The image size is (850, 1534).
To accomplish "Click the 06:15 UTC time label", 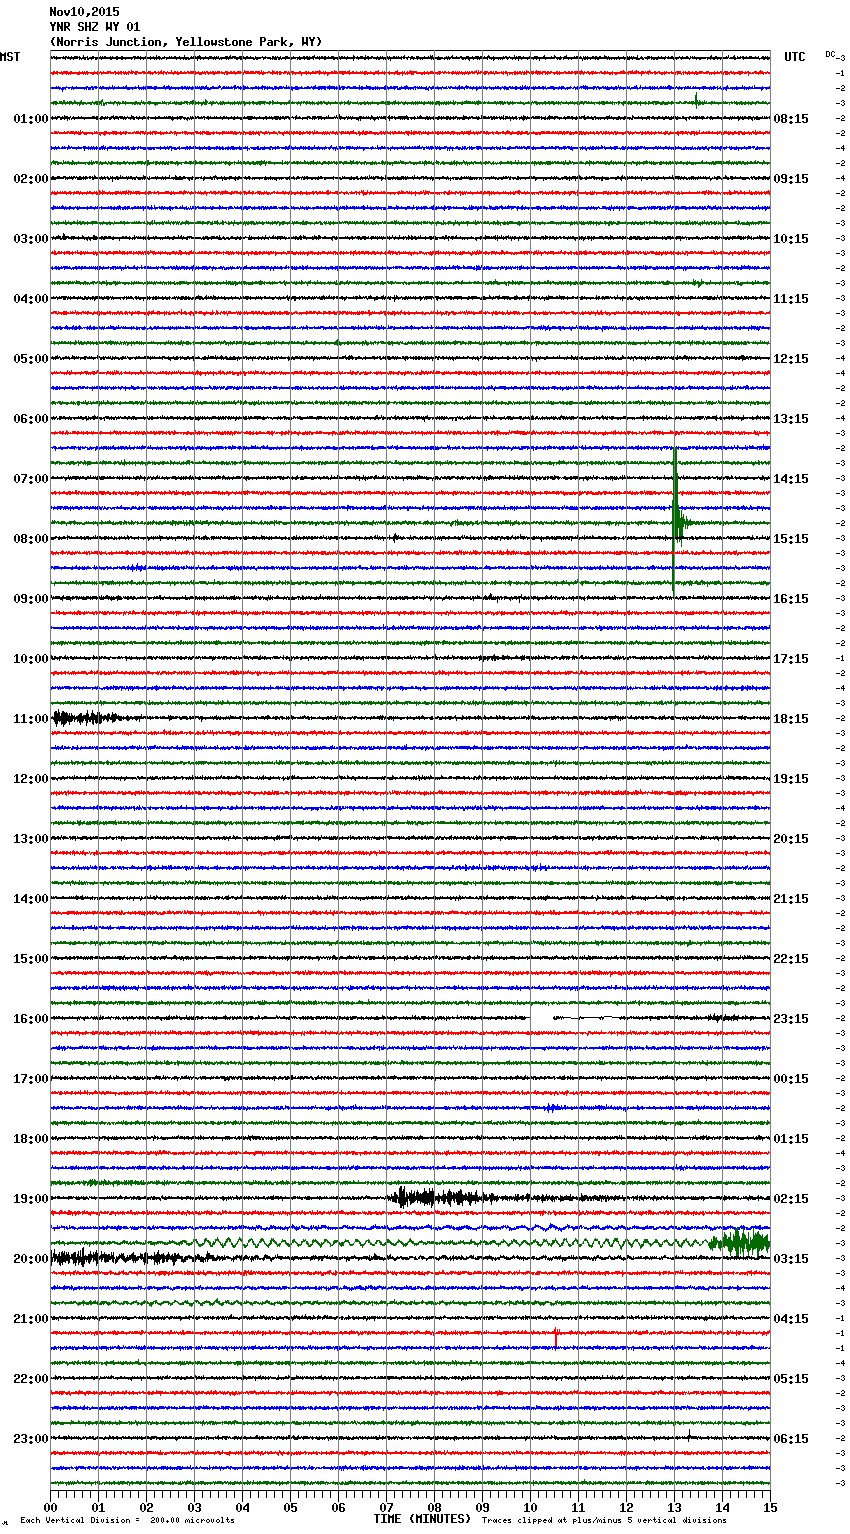I will [x=791, y=1439].
